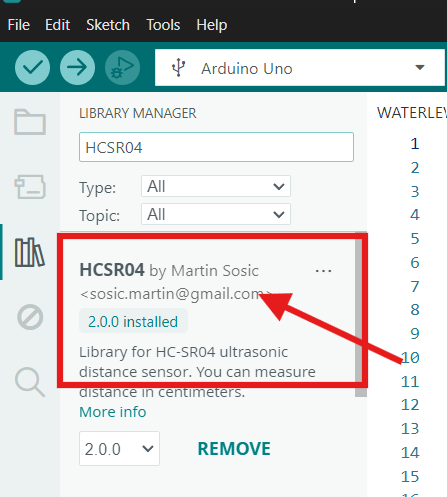Click the 2.0.0 installed badge
The width and height of the screenshot is (447, 497).
(133, 321)
